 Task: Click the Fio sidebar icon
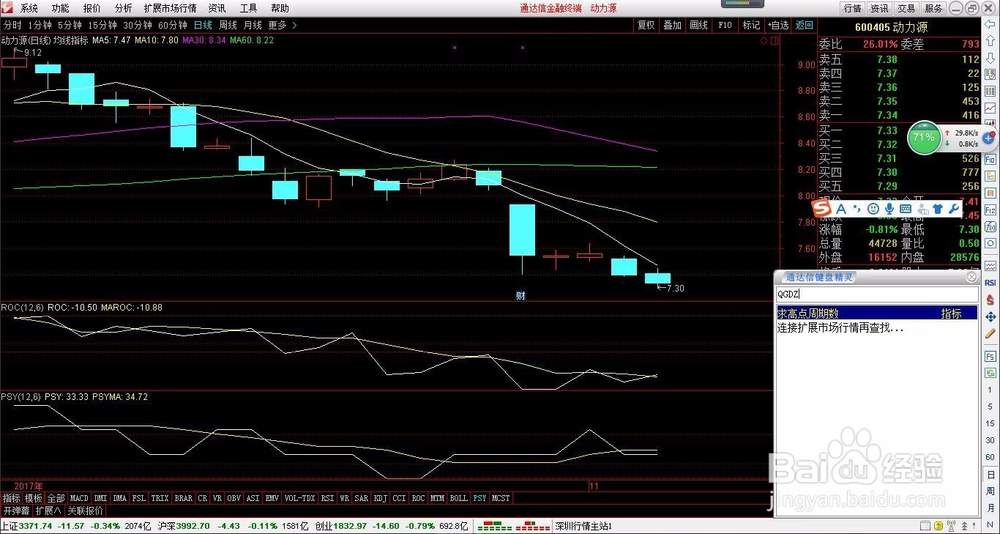(x=990, y=159)
